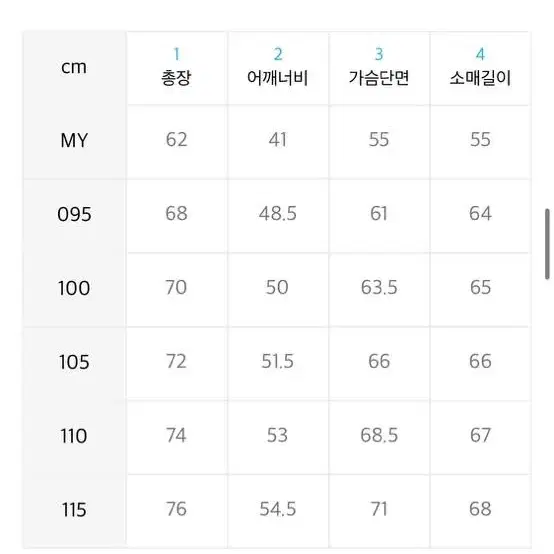Click the 54.5 shoulder width cell
554x554 pixels.
pyautogui.click(x=278, y=511)
